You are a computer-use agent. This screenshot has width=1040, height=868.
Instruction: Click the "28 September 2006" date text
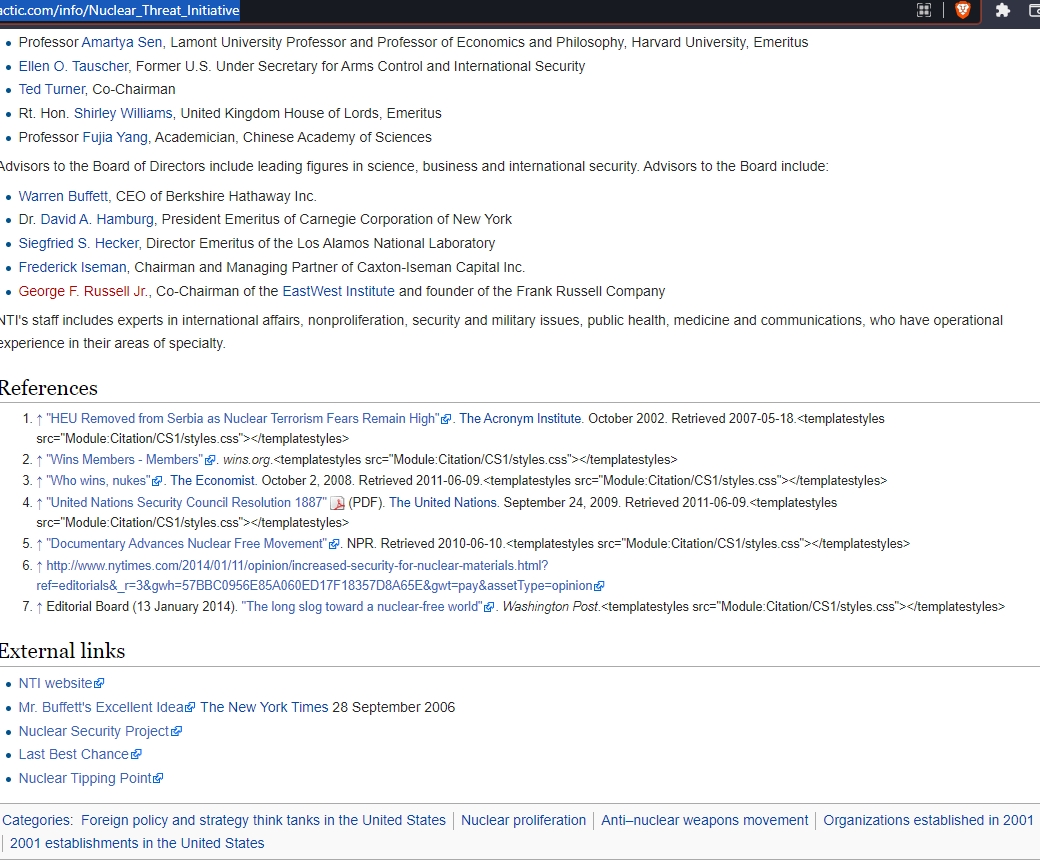[x=394, y=707]
